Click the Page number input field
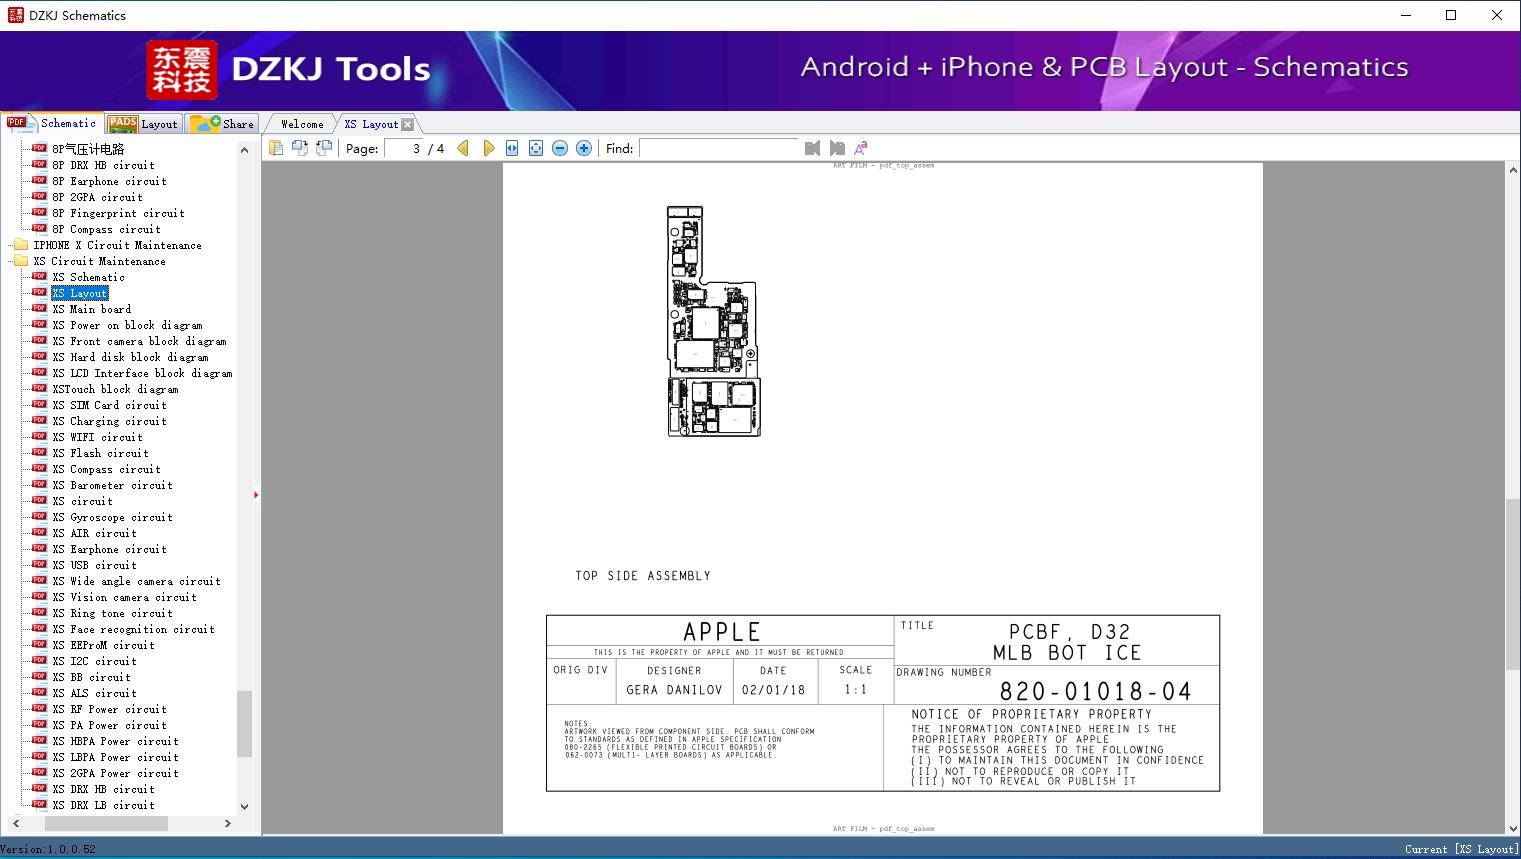Viewport: 1521px width, 859px height. (404, 148)
